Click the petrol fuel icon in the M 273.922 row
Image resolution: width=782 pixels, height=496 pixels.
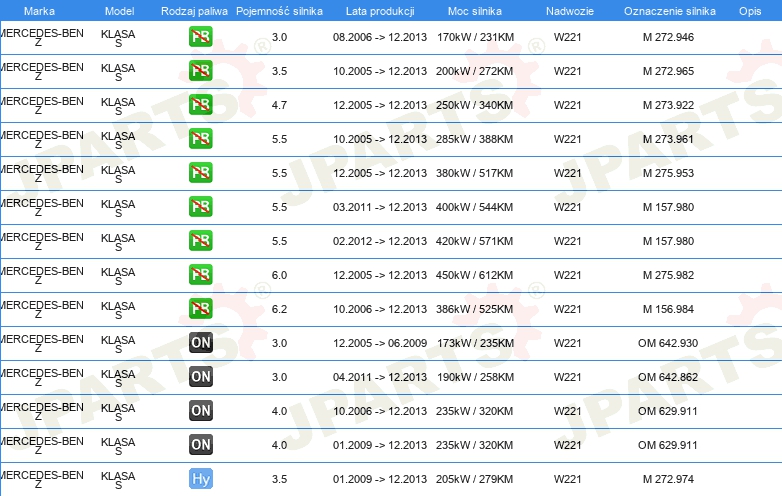click(200, 105)
